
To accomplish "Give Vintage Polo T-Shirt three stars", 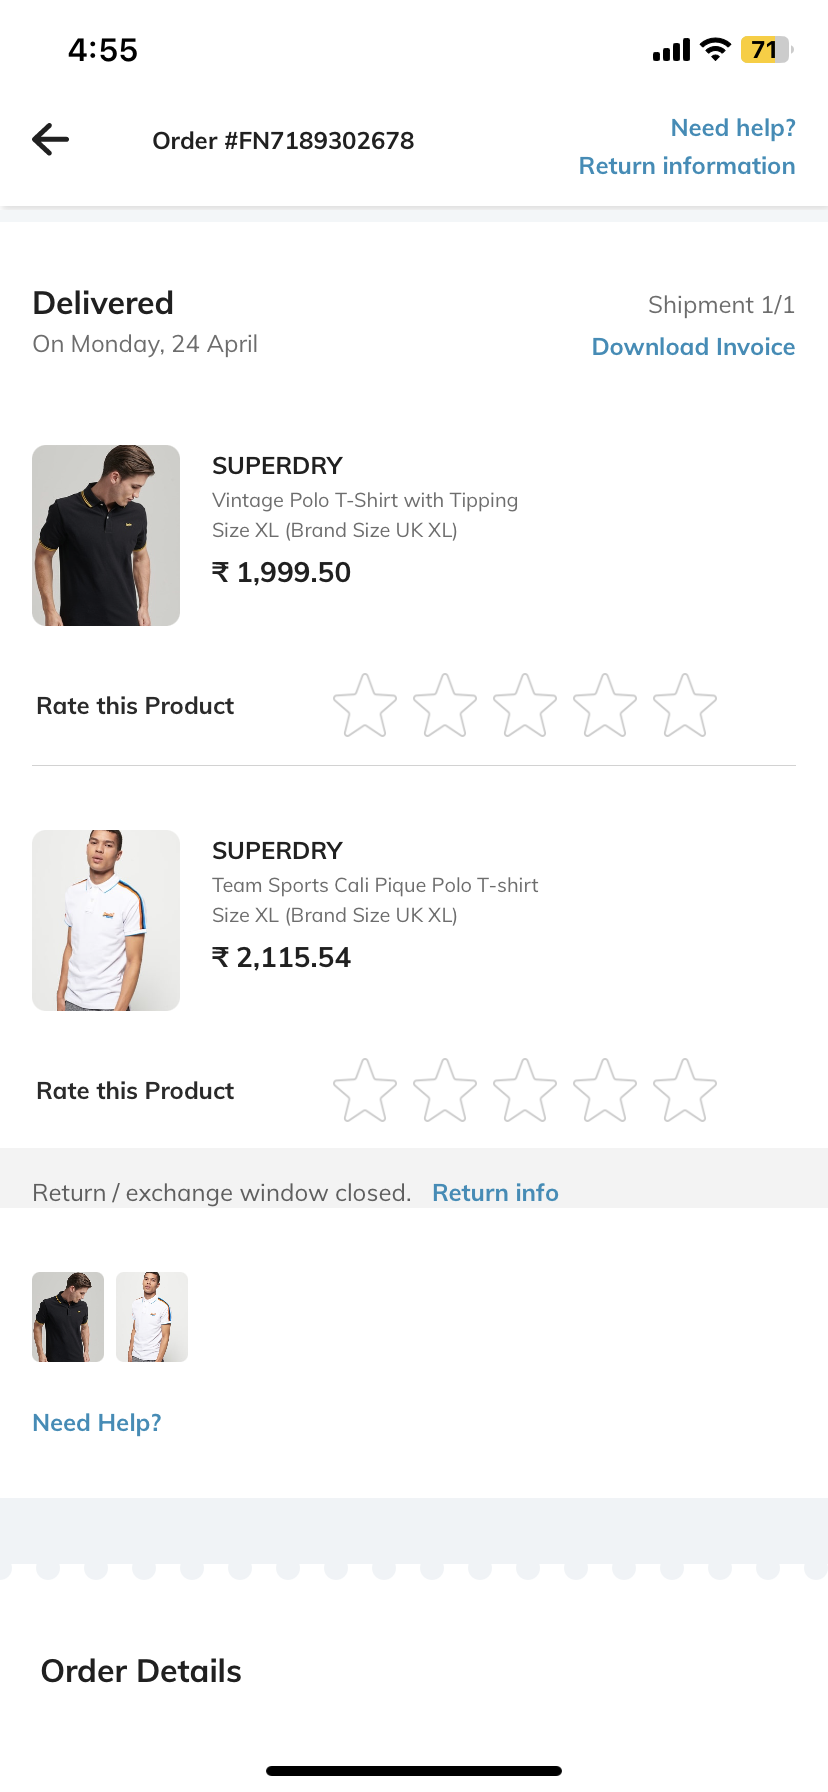I will [525, 706].
